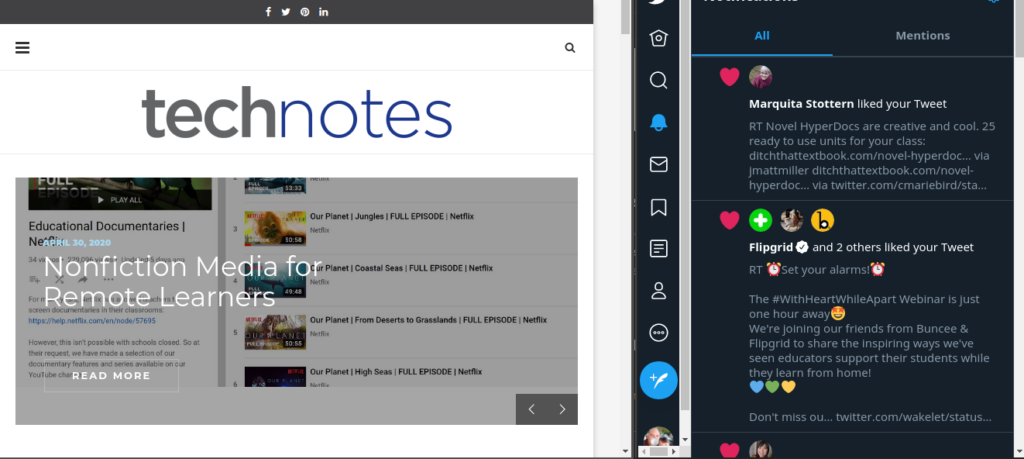Open the twitter.com/wakelet/status link text
The image size is (1024, 459).
coord(914,417)
